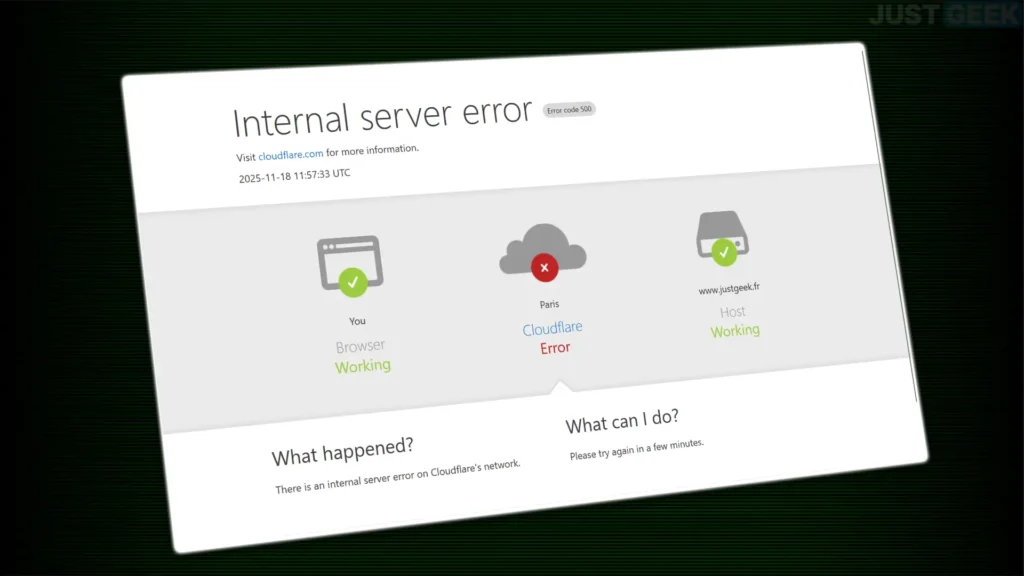This screenshot has width=1024, height=576.
Task: Click the What can I do? heading
Action: 622,421
